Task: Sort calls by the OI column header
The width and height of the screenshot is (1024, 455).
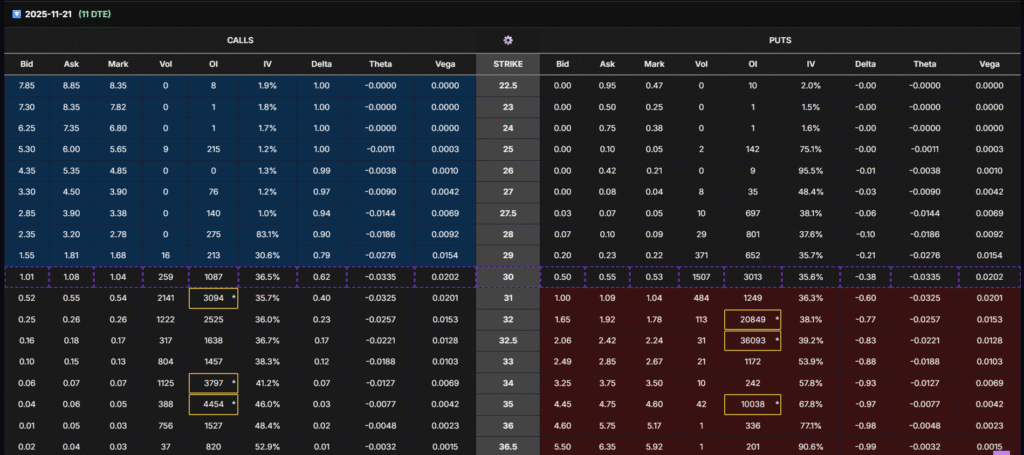Action: (212, 64)
